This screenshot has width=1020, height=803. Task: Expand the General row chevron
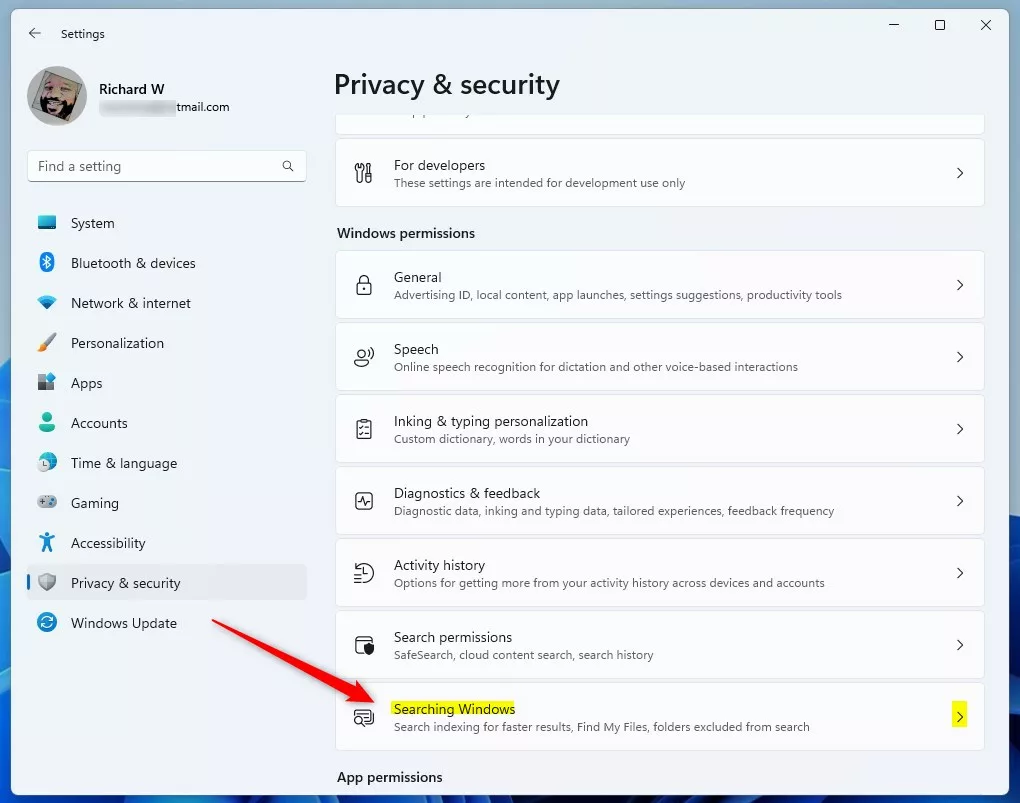coord(960,285)
